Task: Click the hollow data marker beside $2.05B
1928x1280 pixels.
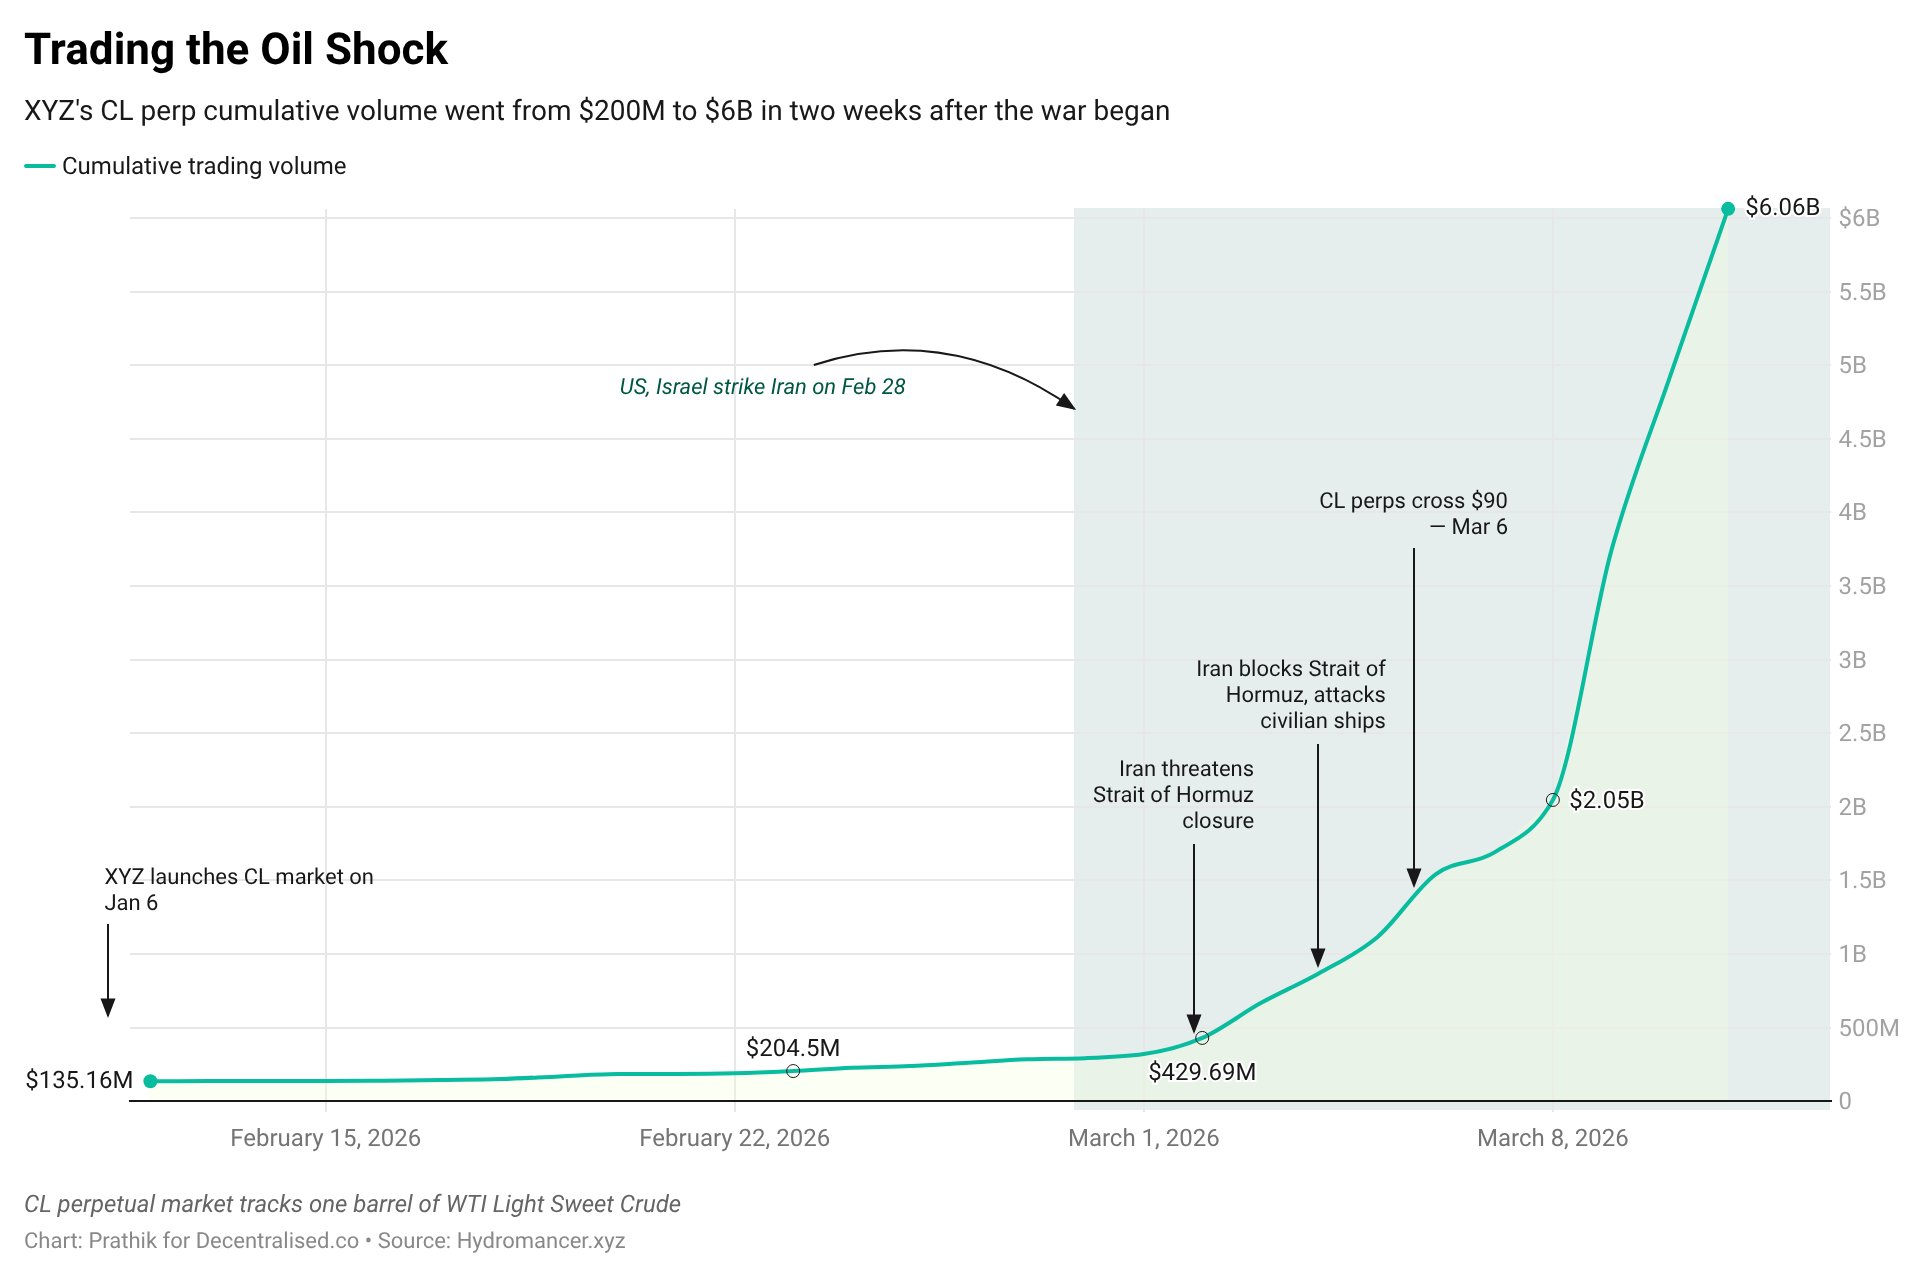Action: click(1552, 800)
